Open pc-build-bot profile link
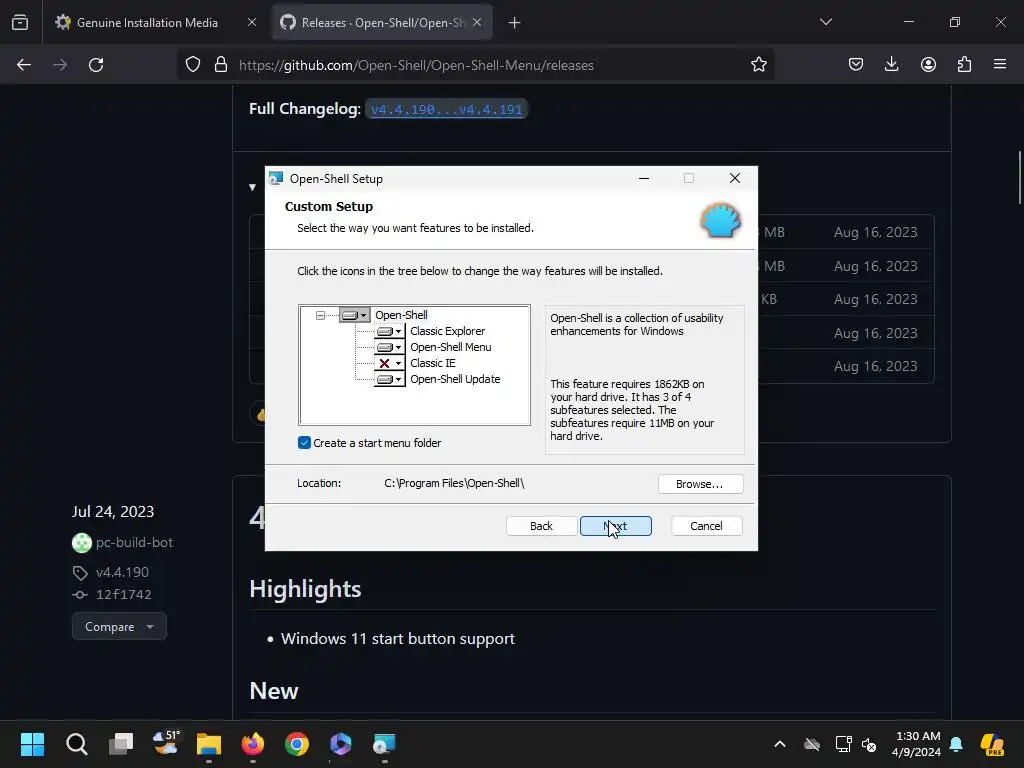1024x768 pixels. pyautogui.click(x=134, y=543)
